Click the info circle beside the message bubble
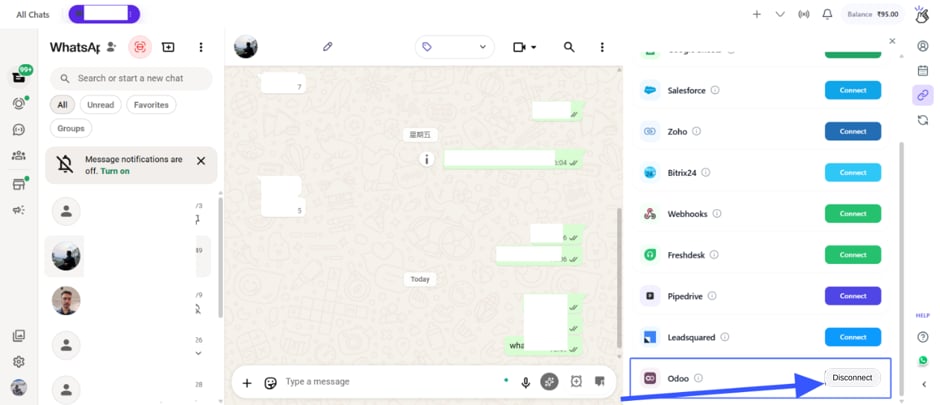The width and height of the screenshot is (940, 405). (x=427, y=159)
